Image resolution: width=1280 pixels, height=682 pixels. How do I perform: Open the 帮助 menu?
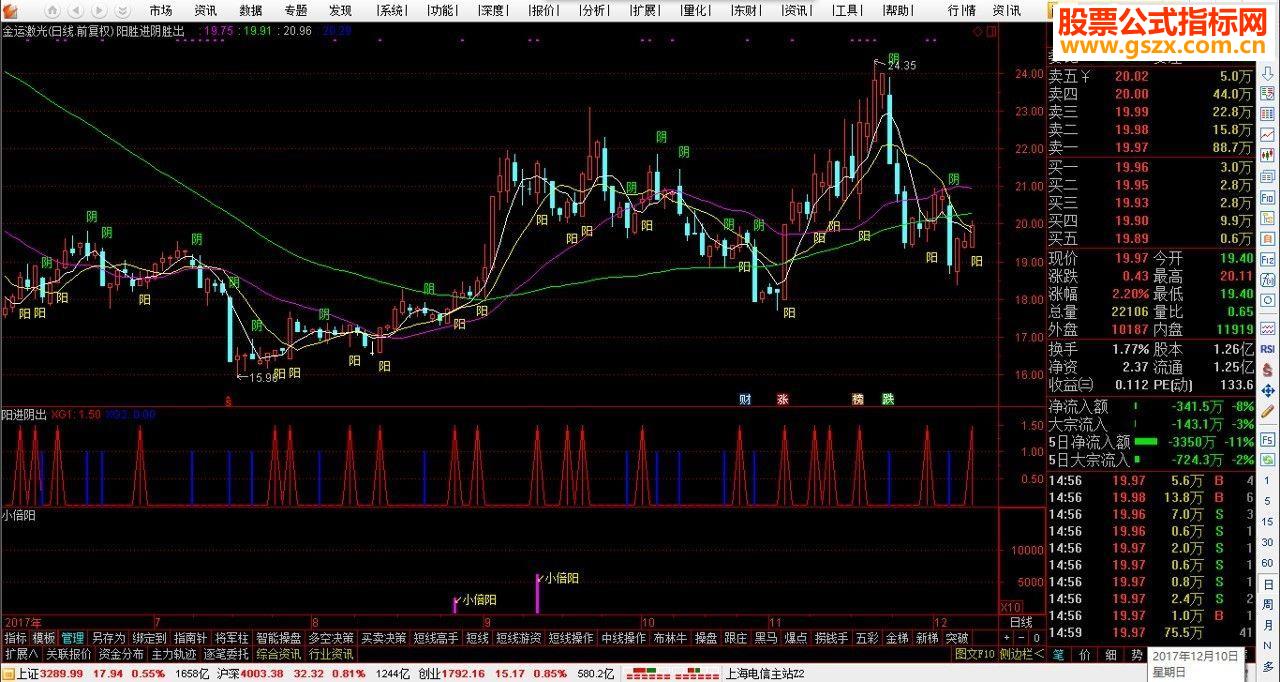(x=897, y=10)
